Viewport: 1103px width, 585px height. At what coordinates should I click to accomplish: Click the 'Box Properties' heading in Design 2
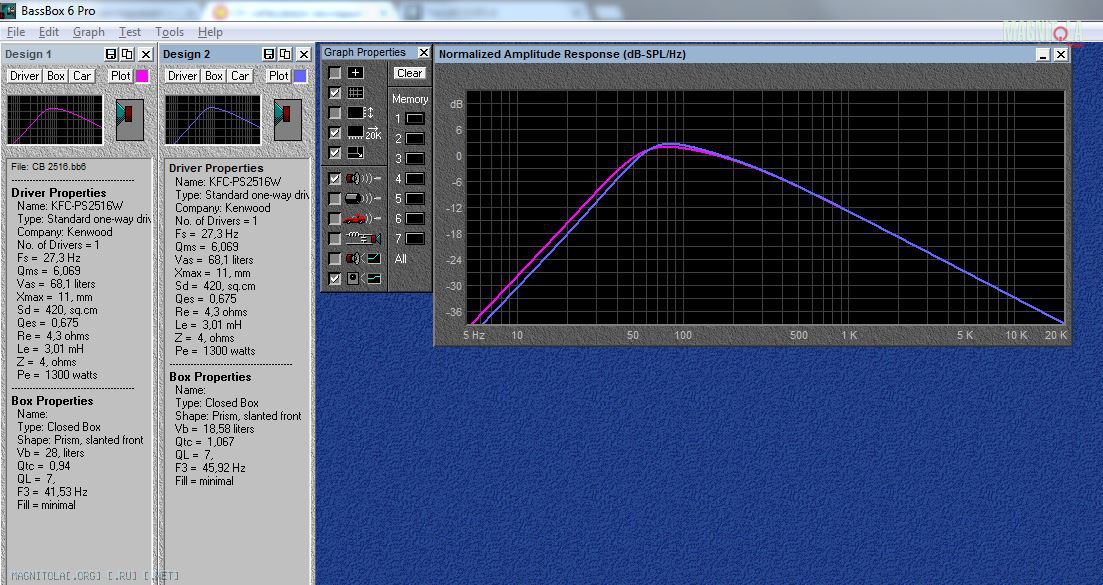(210, 377)
